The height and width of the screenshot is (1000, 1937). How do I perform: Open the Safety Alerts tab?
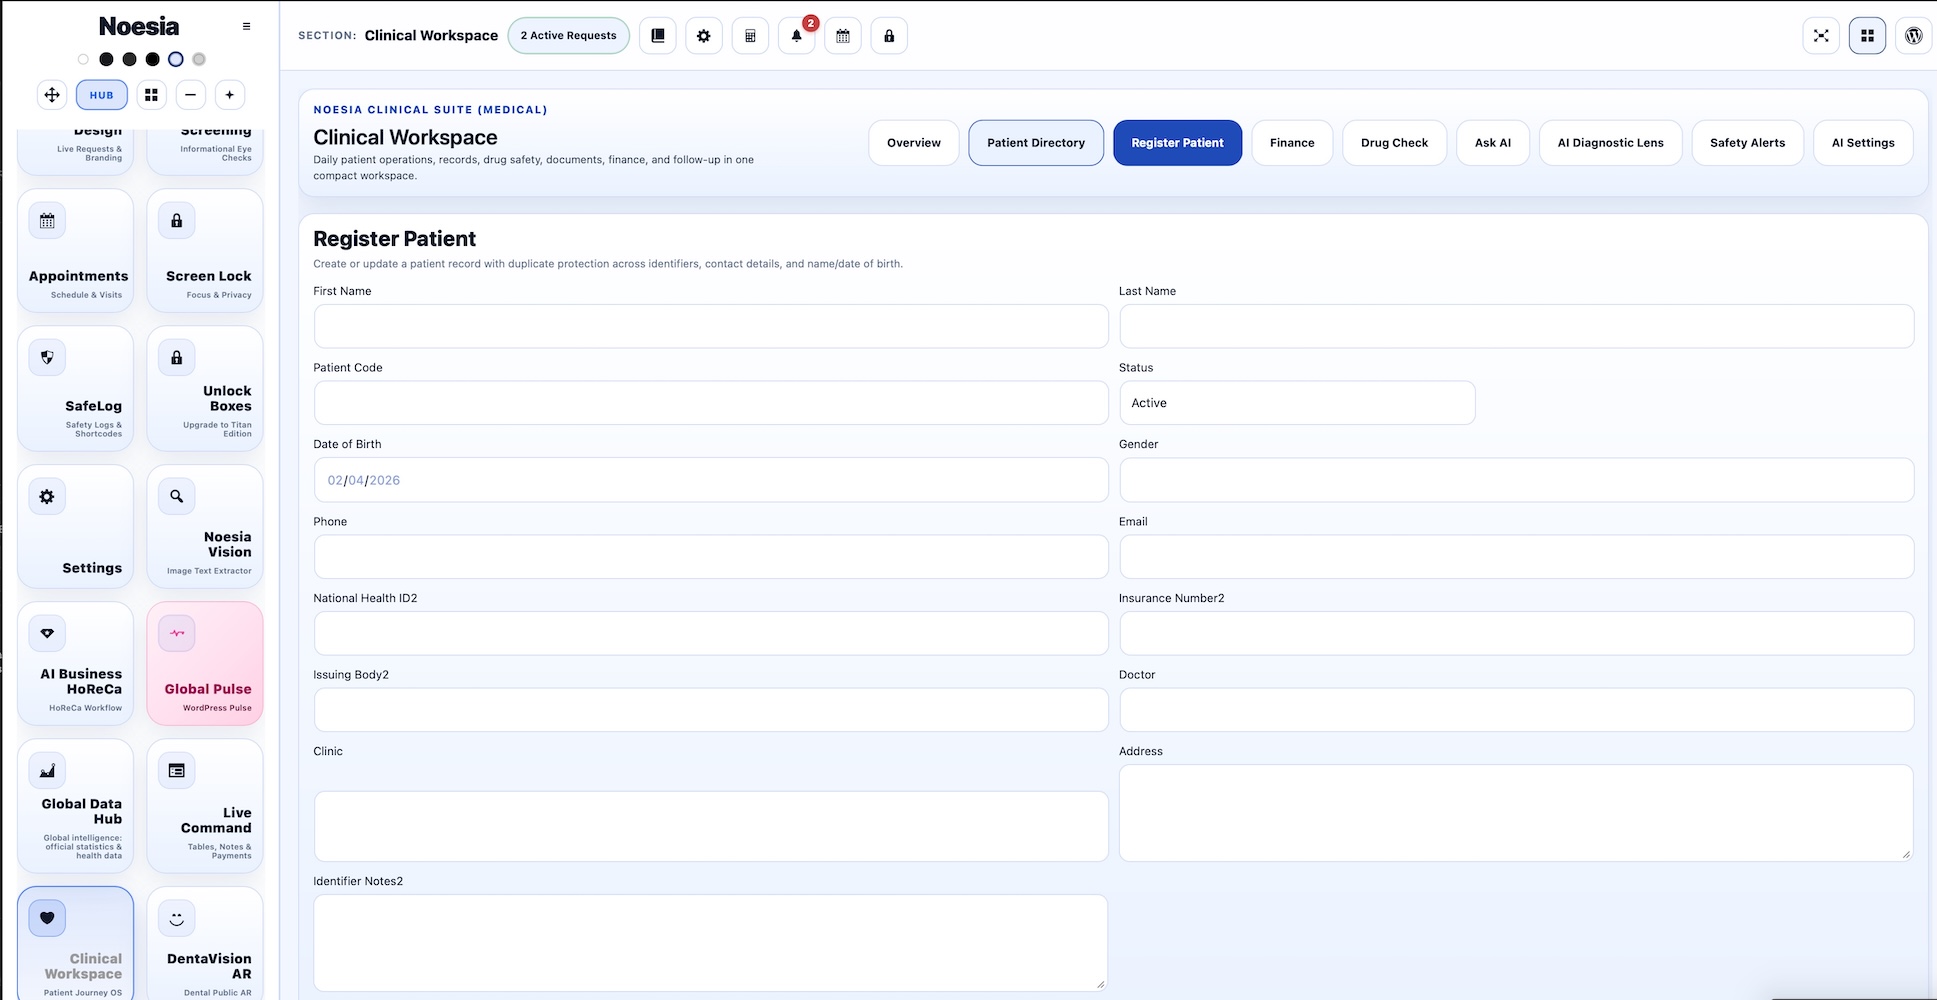tap(1747, 143)
